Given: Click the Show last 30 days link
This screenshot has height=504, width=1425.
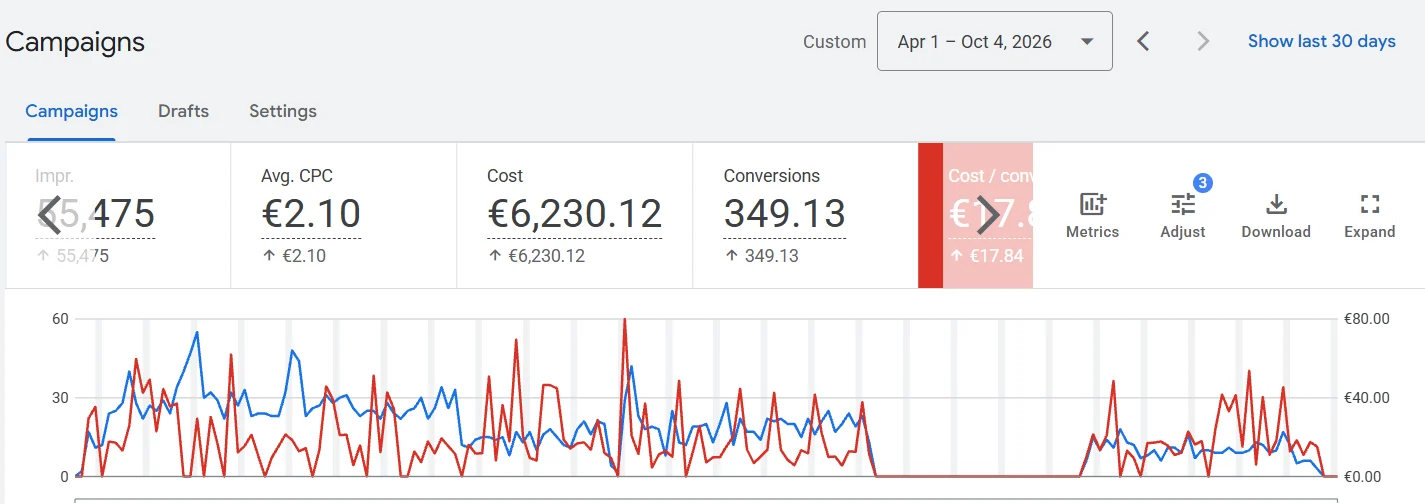Looking at the screenshot, I should pyautogui.click(x=1322, y=41).
